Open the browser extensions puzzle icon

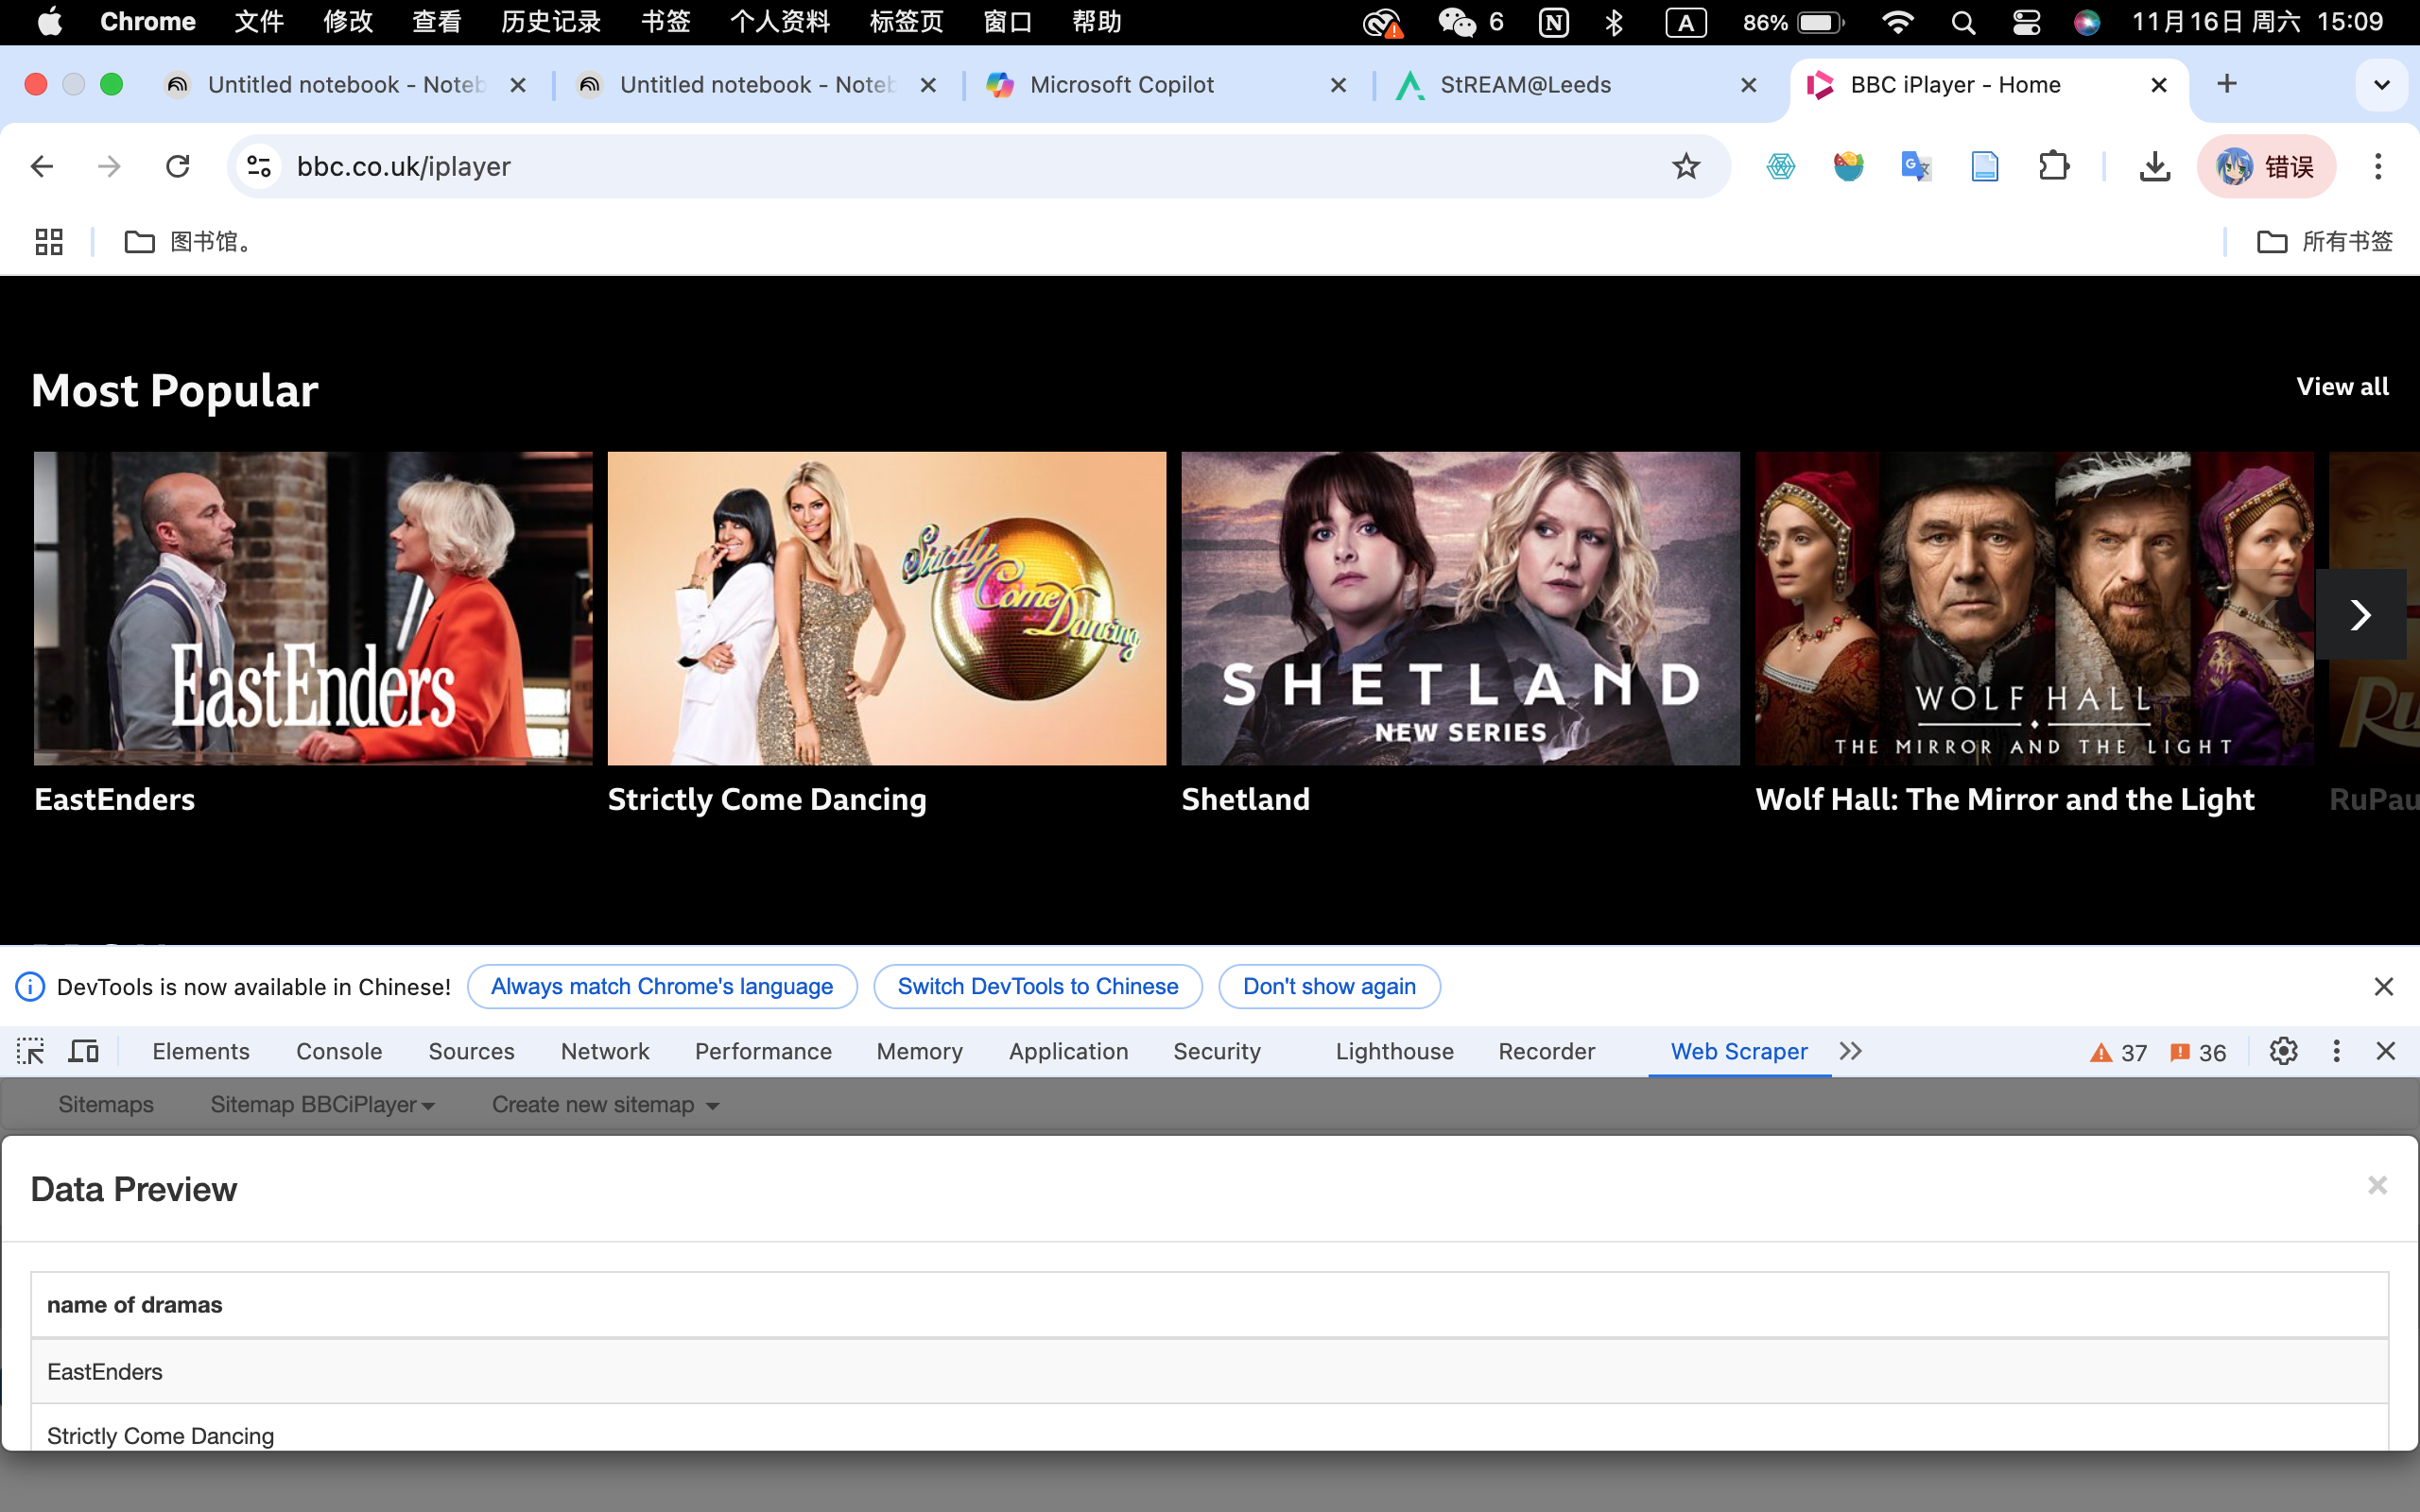(2054, 166)
